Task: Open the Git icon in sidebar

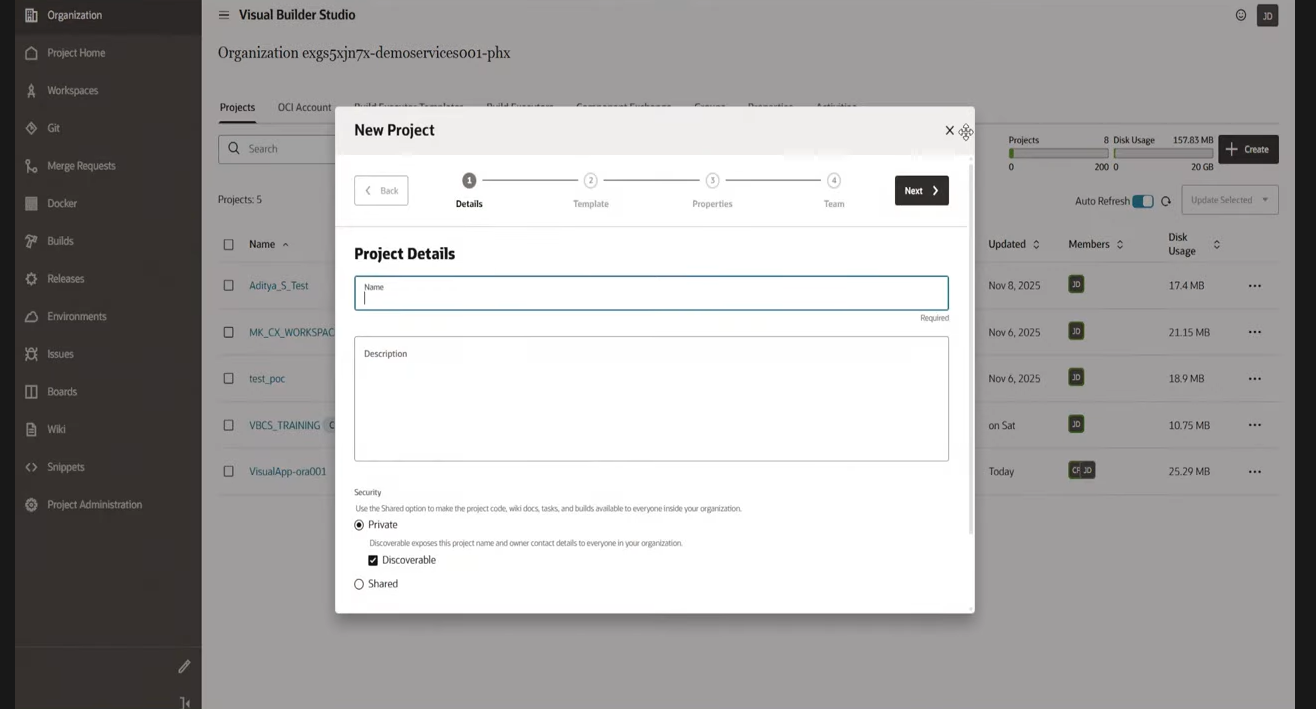Action: (x=31, y=128)
